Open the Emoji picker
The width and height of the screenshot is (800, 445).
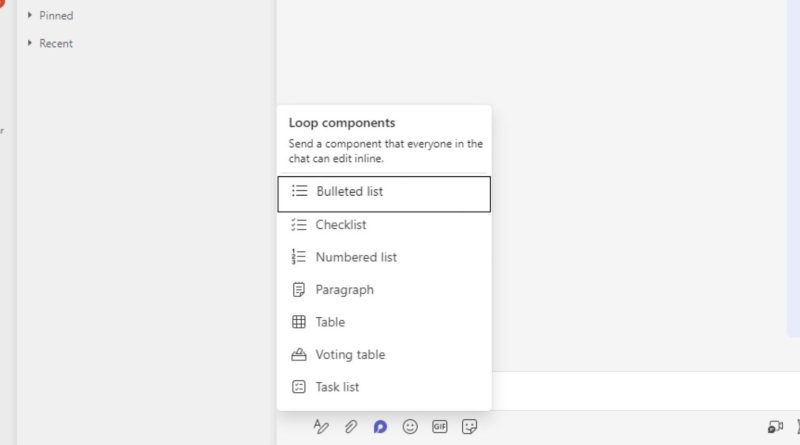click(x=410, y=427)
